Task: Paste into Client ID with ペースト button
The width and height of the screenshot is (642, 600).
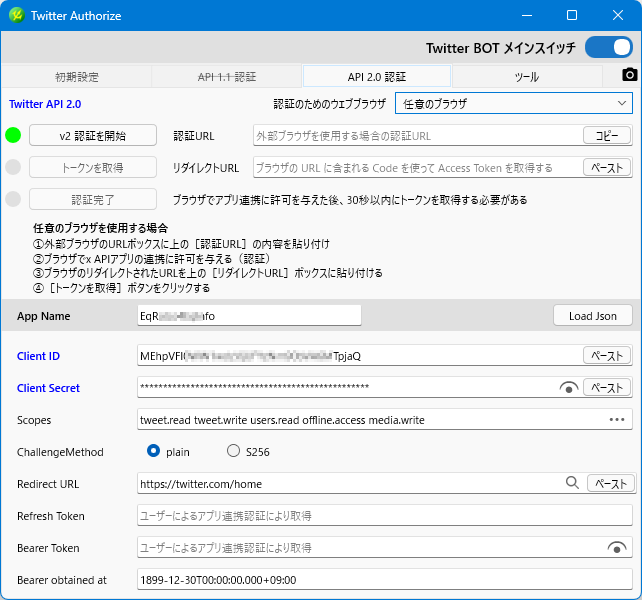Action: click(607, 355)
